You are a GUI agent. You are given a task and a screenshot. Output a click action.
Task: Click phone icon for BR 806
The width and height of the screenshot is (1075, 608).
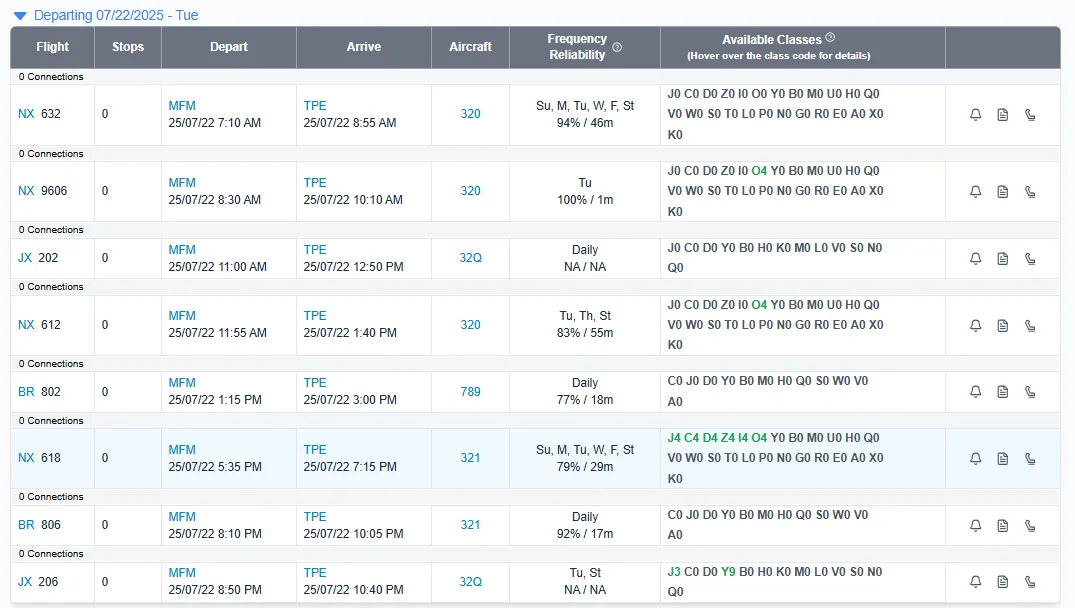(x=1030, y=526)
